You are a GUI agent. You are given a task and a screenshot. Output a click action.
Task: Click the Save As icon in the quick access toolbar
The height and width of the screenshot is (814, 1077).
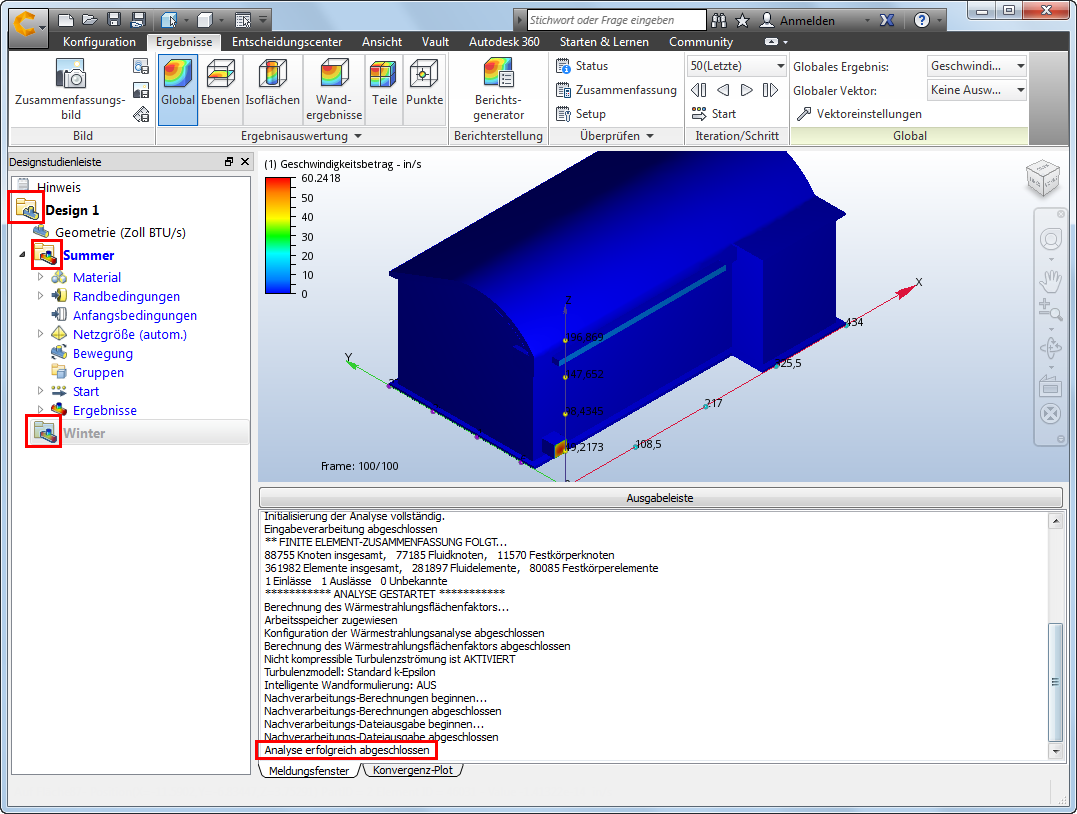point(138,20)
